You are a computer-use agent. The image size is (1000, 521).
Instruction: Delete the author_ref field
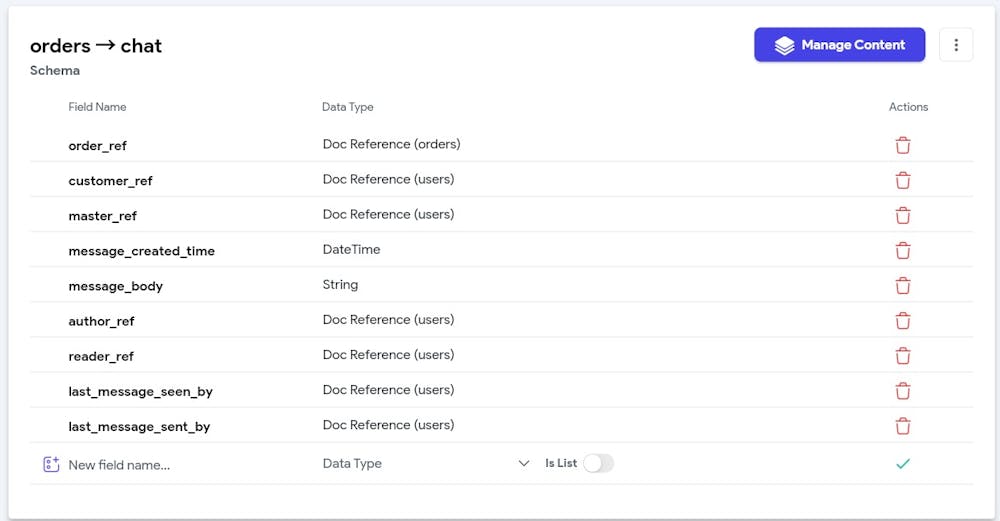pyautogui.click(x=903, y=320)
